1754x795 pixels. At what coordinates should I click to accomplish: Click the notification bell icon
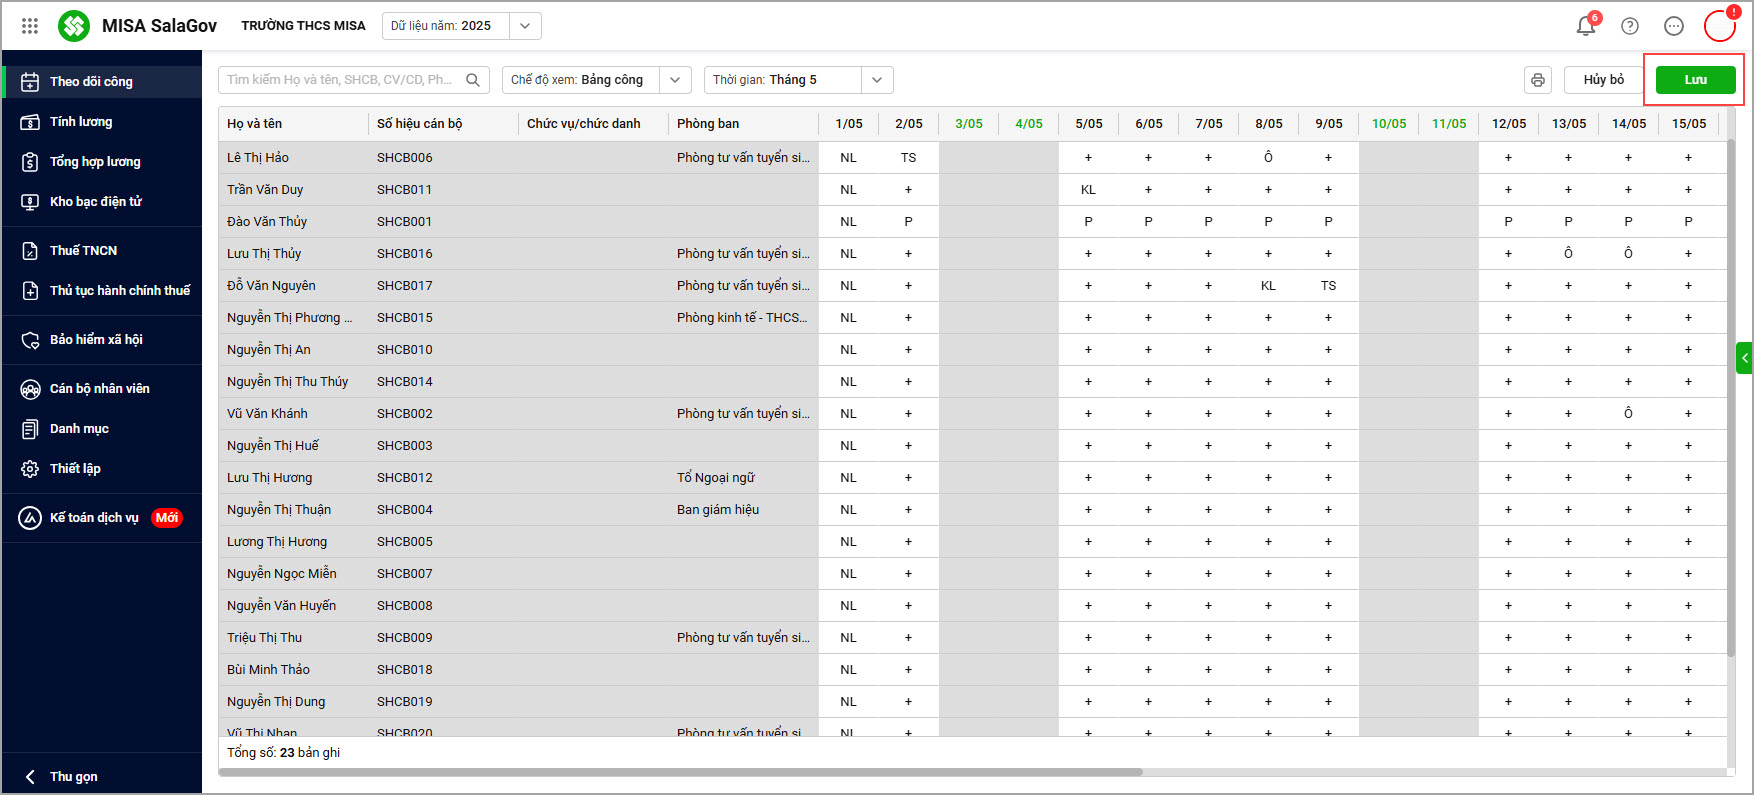coord(1586,26)
